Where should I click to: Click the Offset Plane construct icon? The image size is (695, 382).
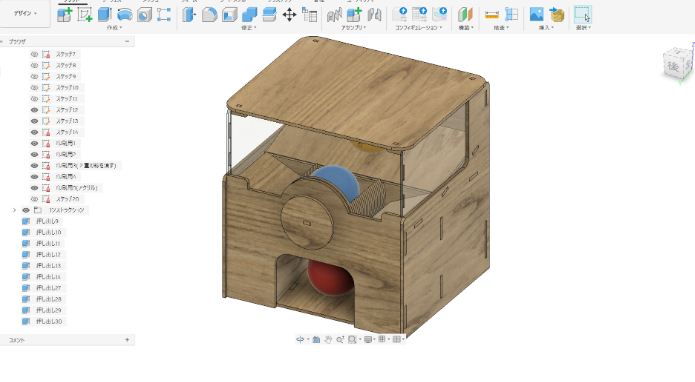(465, 15)
